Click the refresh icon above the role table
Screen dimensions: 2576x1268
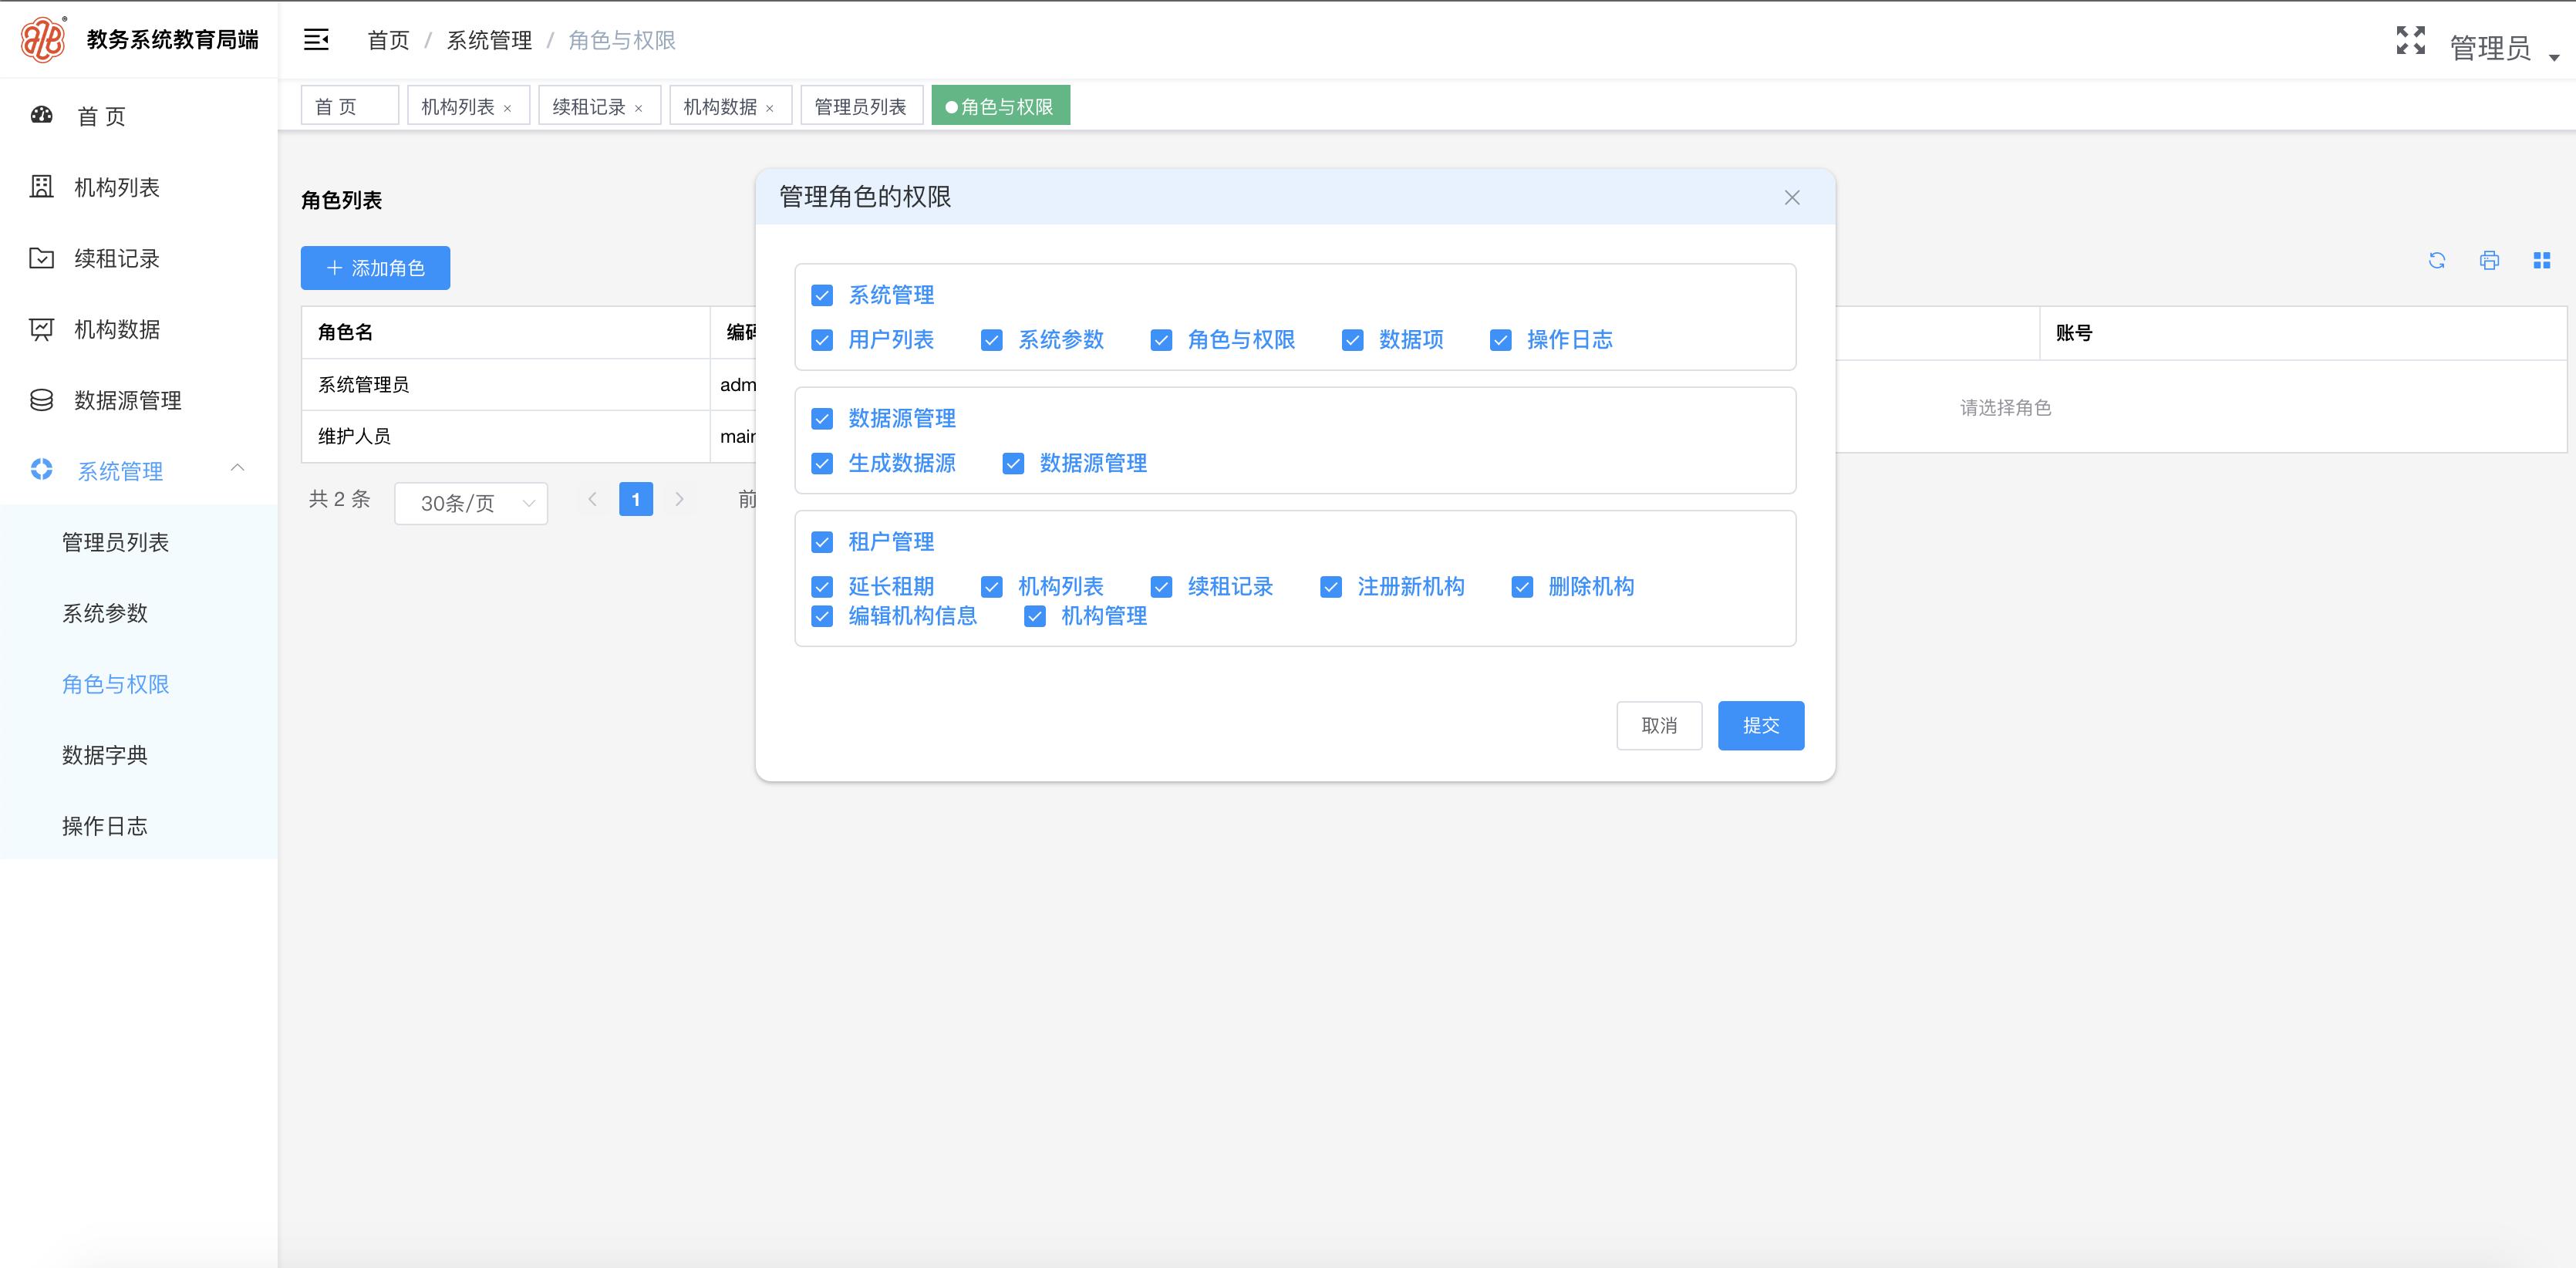[2438, 260]
